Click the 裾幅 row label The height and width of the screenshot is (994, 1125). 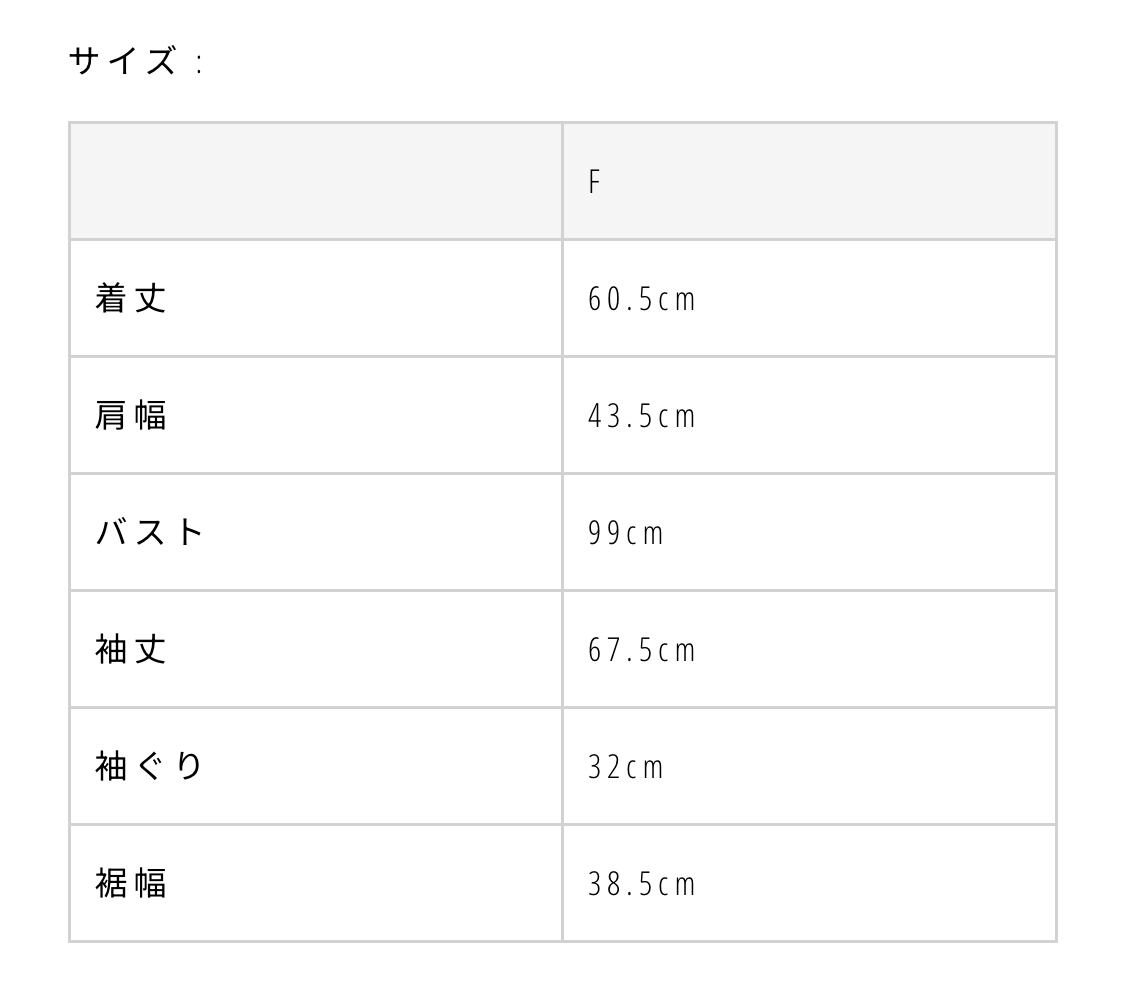[131, 883]
